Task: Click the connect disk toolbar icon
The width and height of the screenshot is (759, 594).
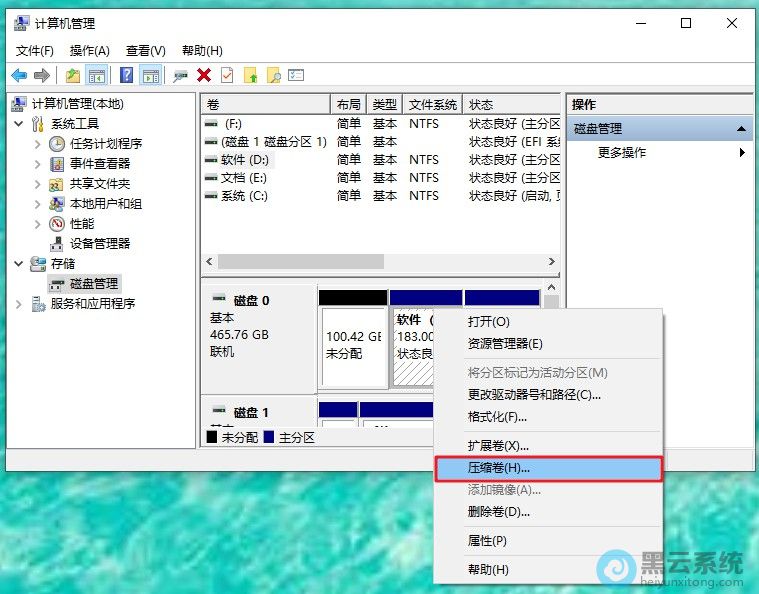Action: (x=180, y=75)
